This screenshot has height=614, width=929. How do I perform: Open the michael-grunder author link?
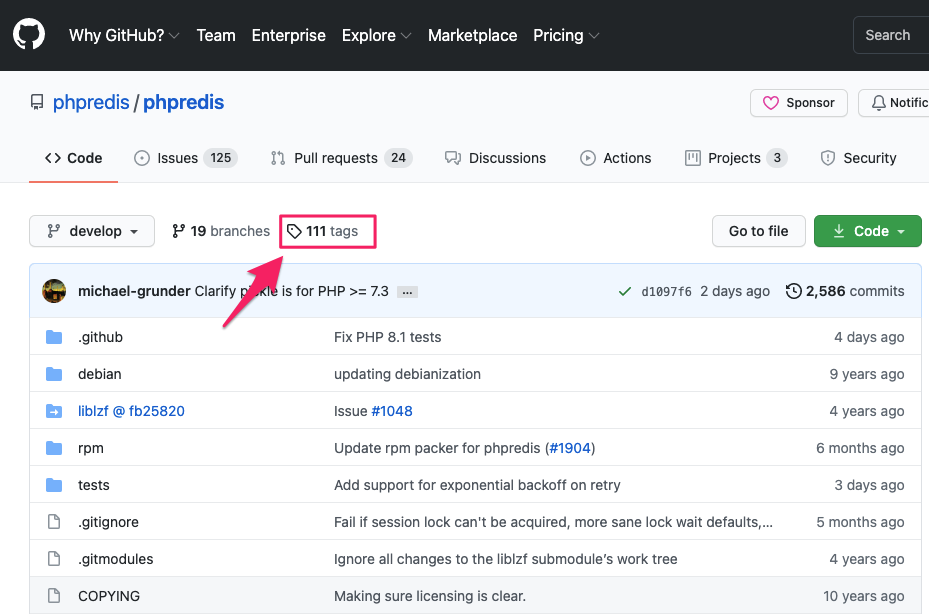tap(134, 292)
